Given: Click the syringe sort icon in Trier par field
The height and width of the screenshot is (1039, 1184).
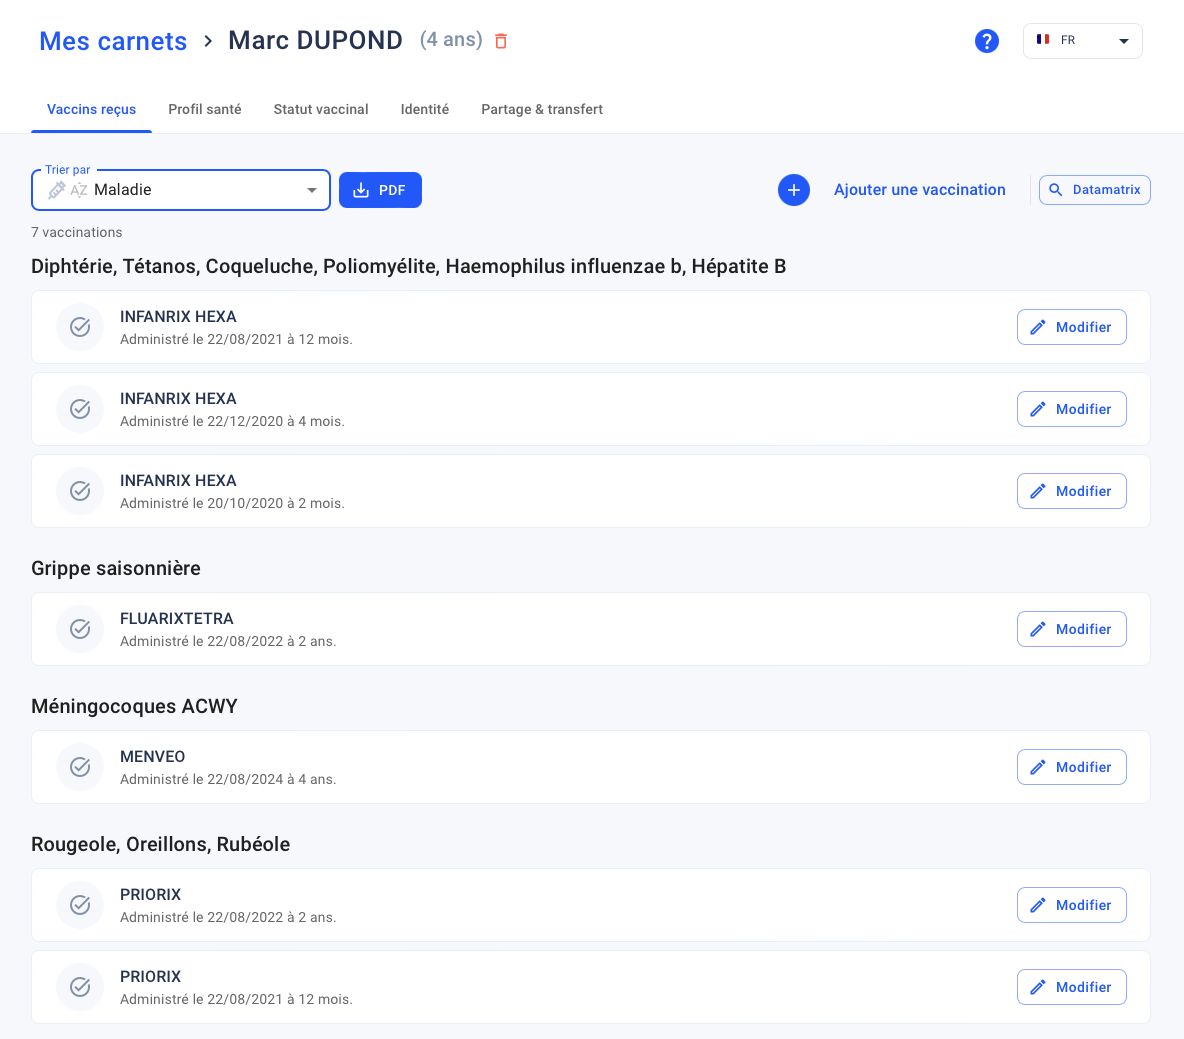Looking at the screenshot, I should pyautogui.click(x=57, y=190).
